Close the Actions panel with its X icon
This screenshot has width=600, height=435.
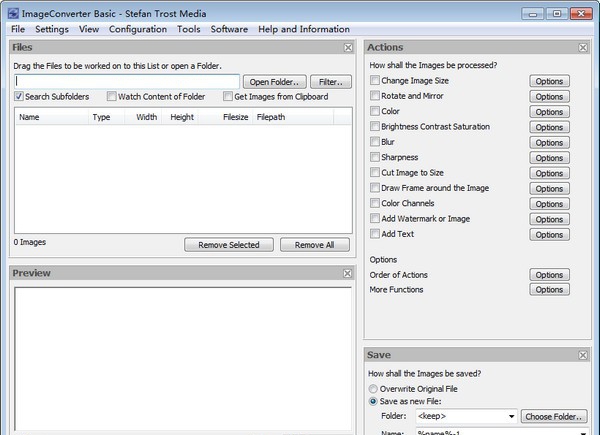[x=582, y=47]
